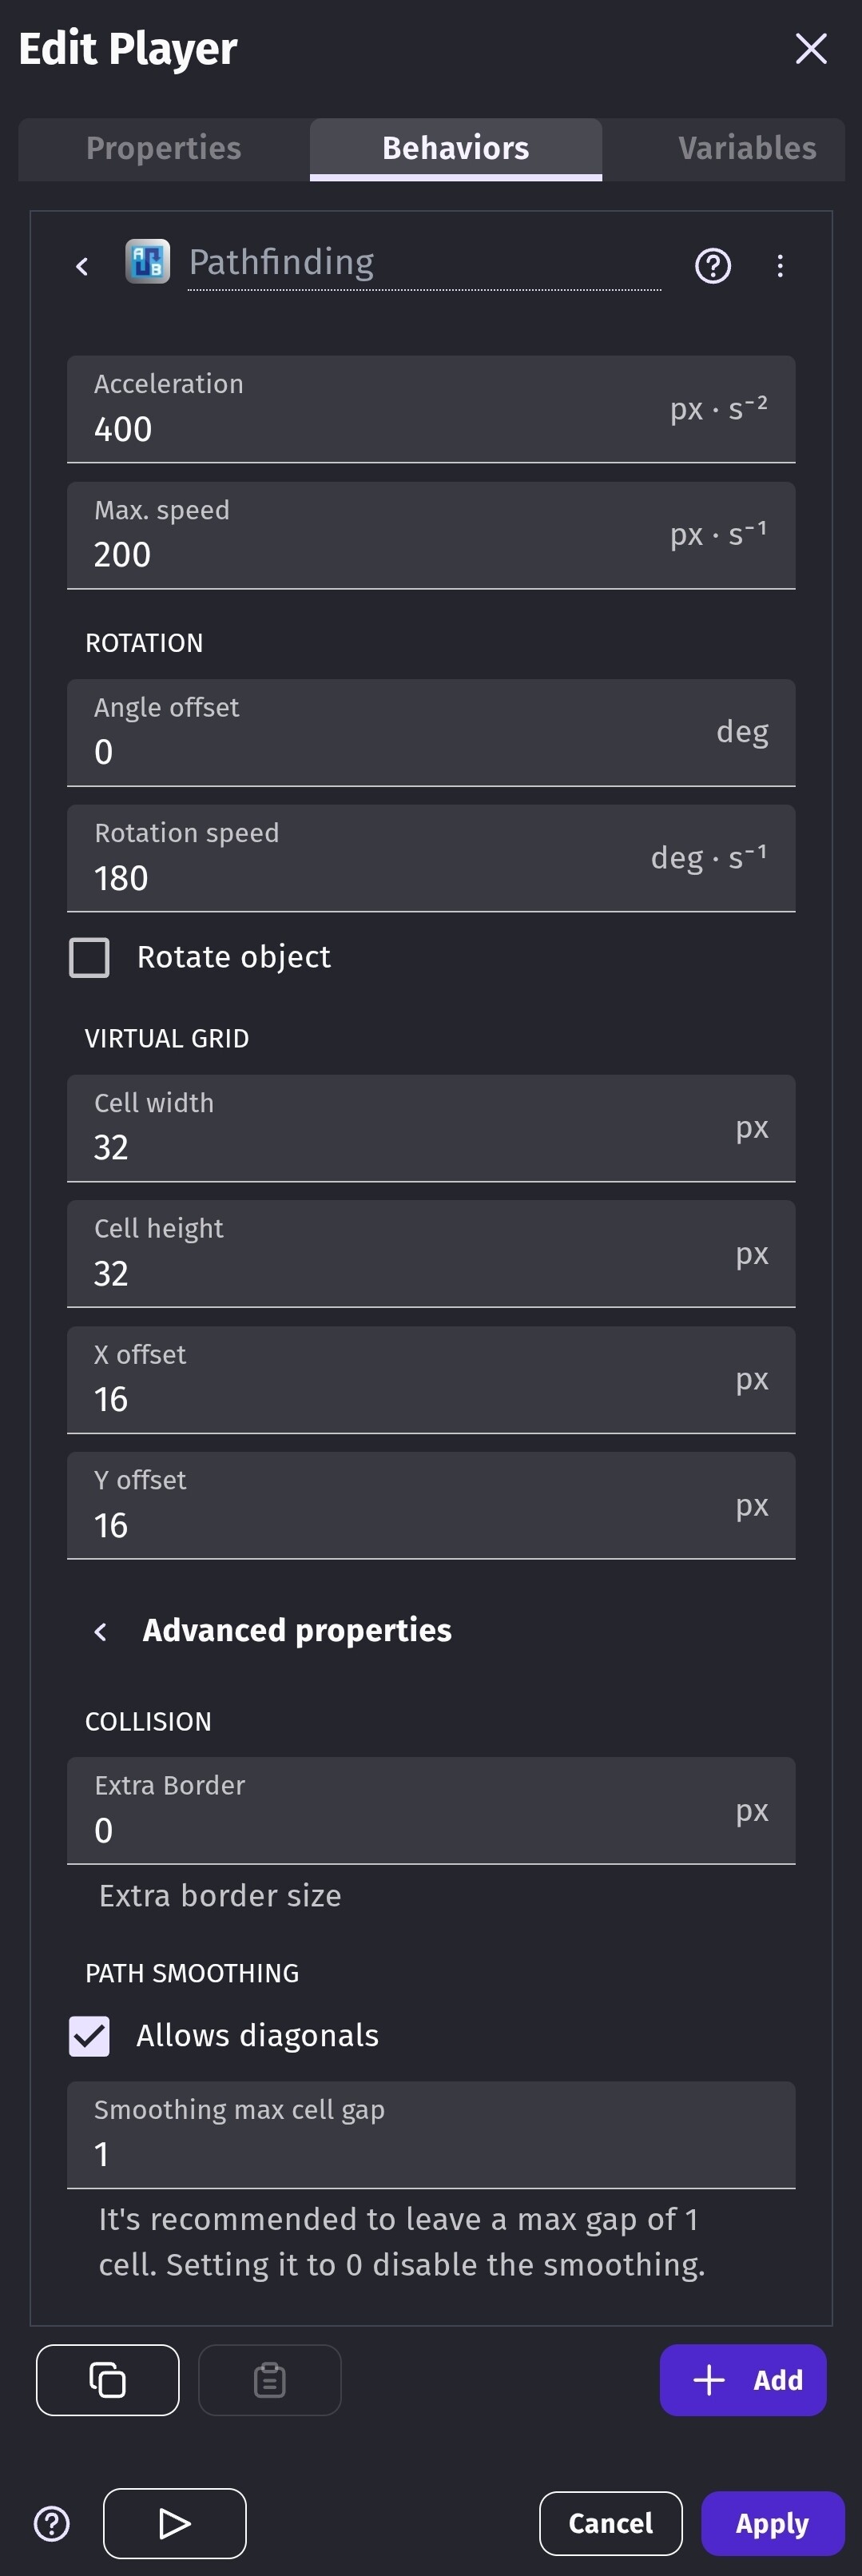Click the Add behavior button
Viewport: 862px width, 2576px height.
pos(742,2379)
